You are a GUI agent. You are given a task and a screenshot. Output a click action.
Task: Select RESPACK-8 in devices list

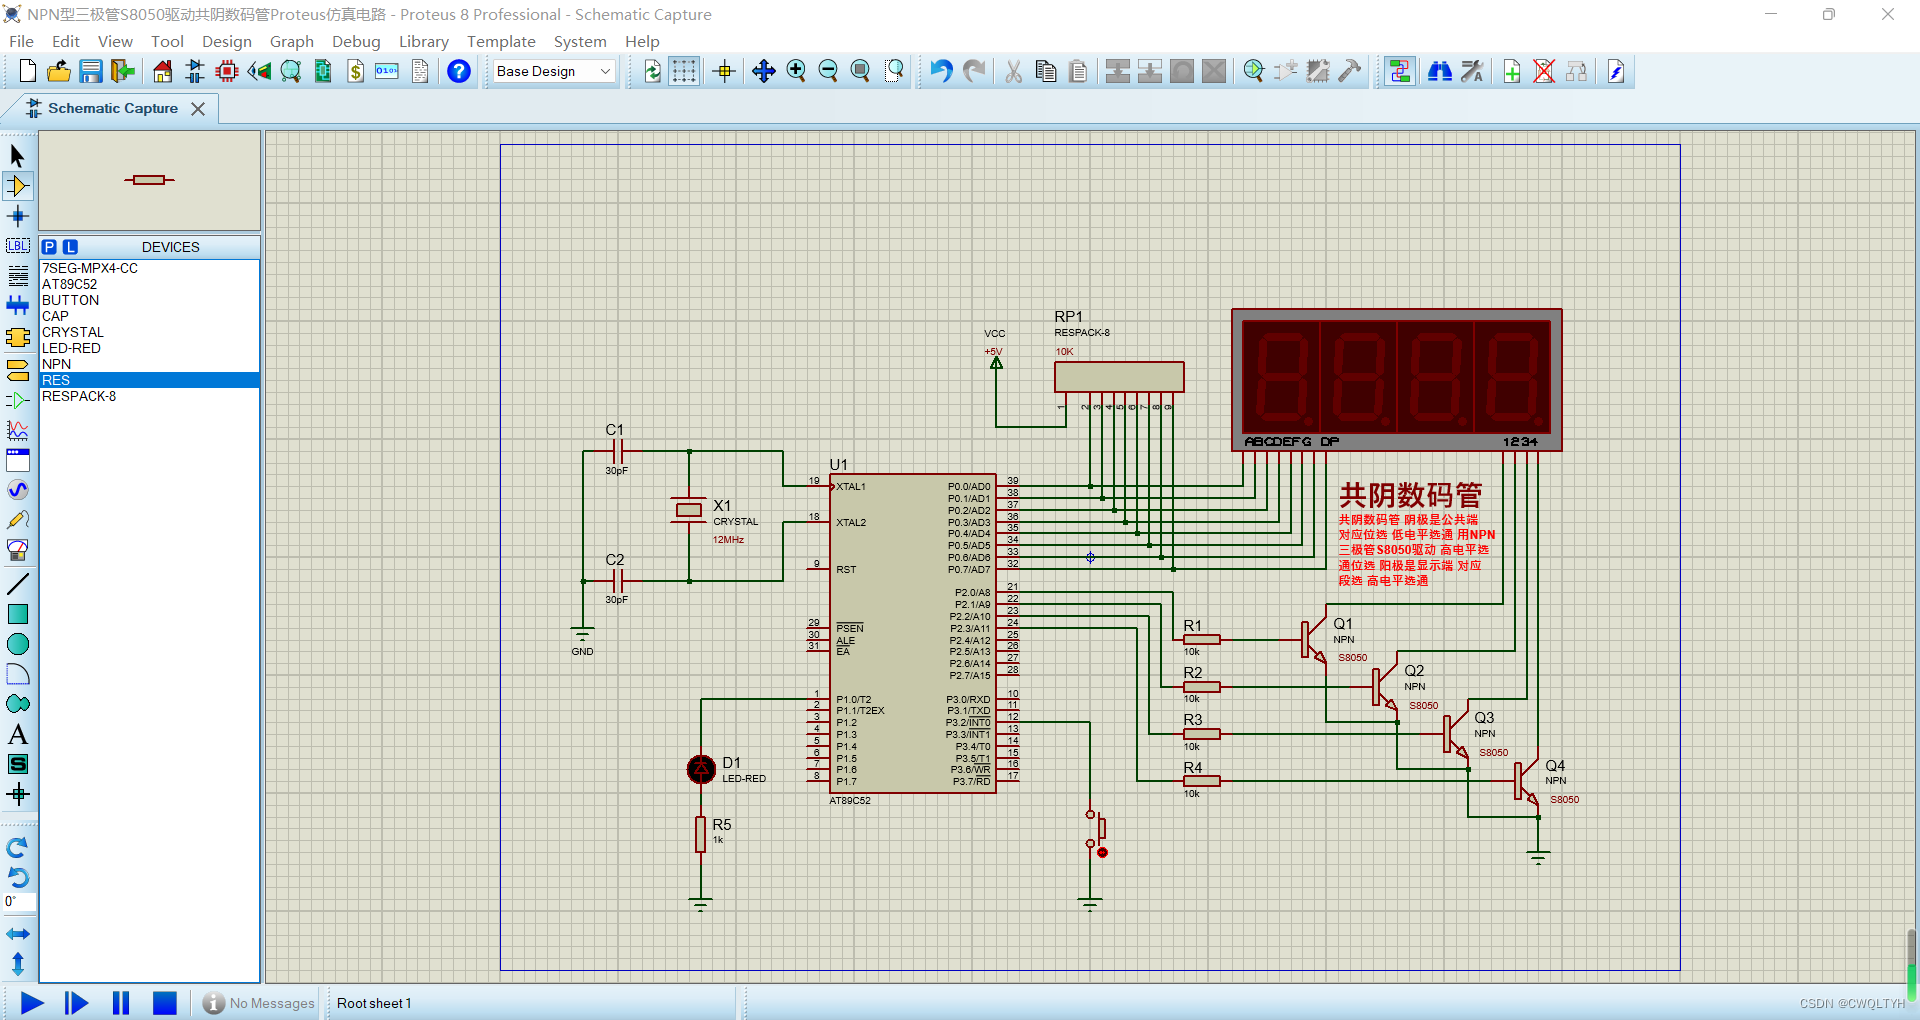(149, 396)
